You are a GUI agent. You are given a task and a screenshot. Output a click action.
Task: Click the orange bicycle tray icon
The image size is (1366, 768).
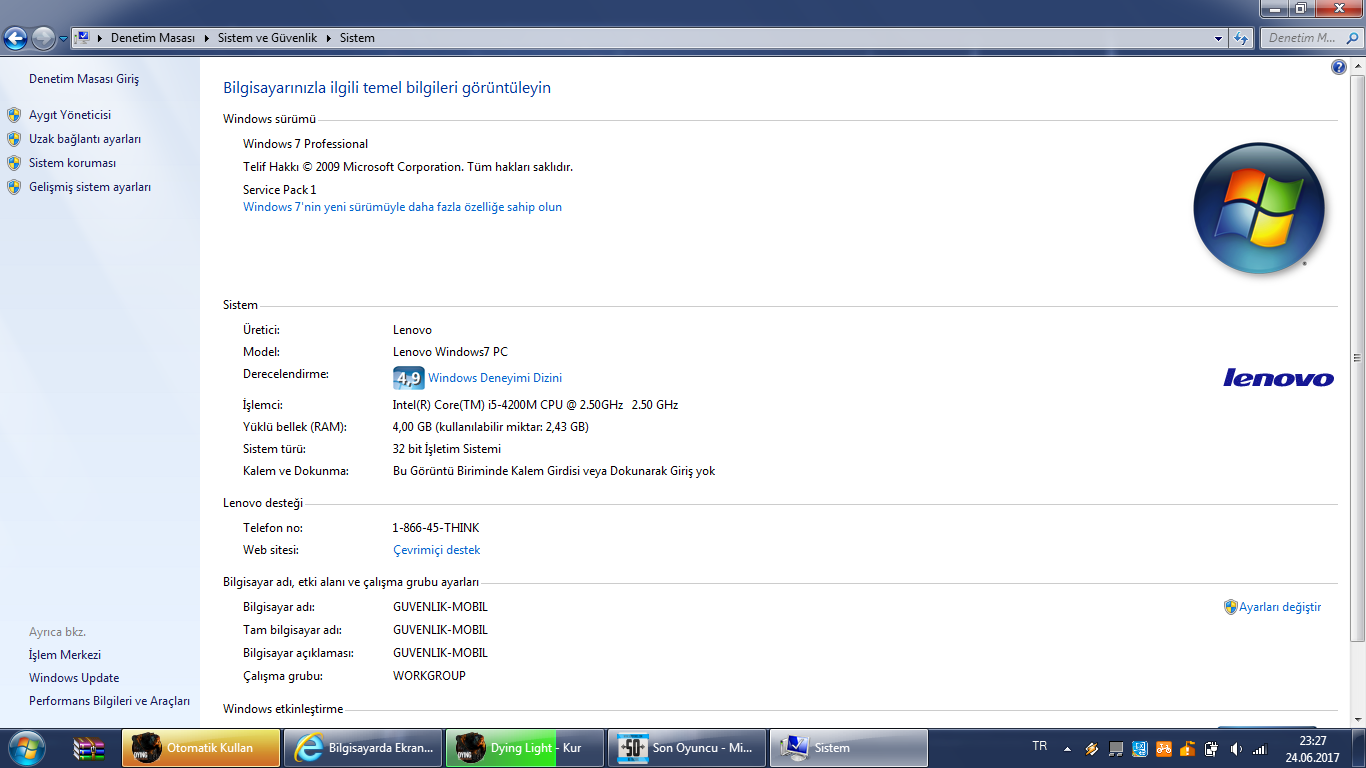pyautogui.click(x=1164, y=748)
